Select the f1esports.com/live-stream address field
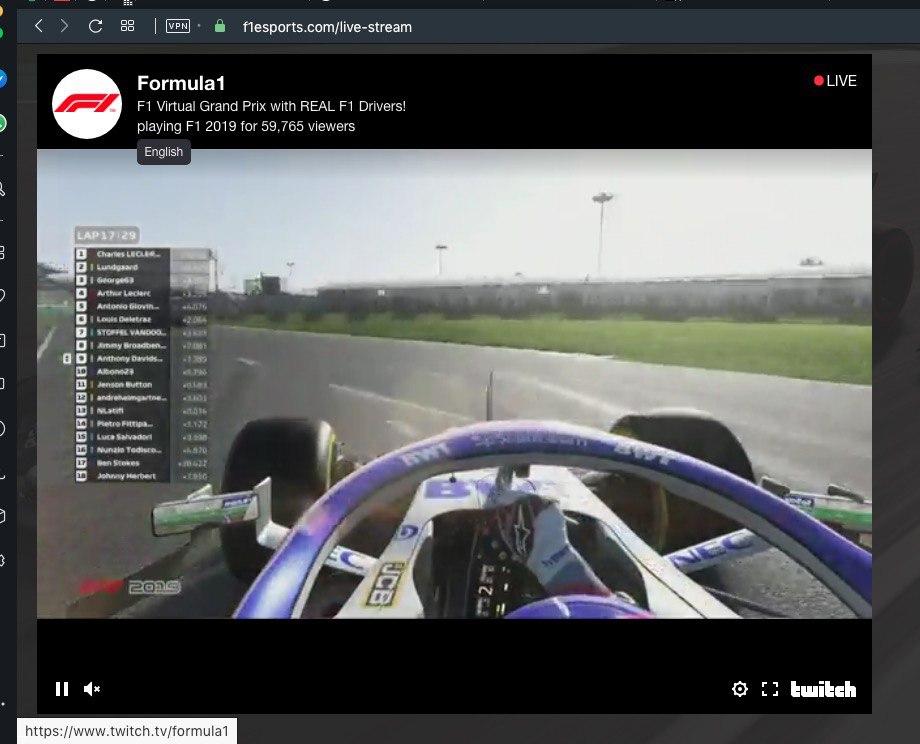The height and width of the screenshot is (744, 920). coord(327,27)
